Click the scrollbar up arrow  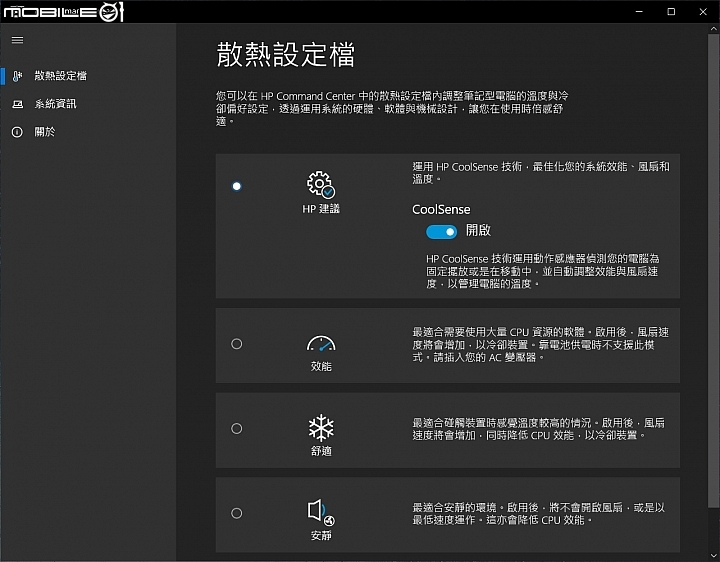point(714,28)
